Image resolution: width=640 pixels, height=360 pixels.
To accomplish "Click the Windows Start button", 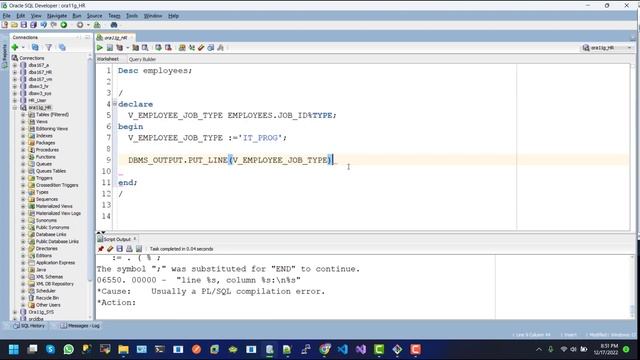I will coord(13,349).
